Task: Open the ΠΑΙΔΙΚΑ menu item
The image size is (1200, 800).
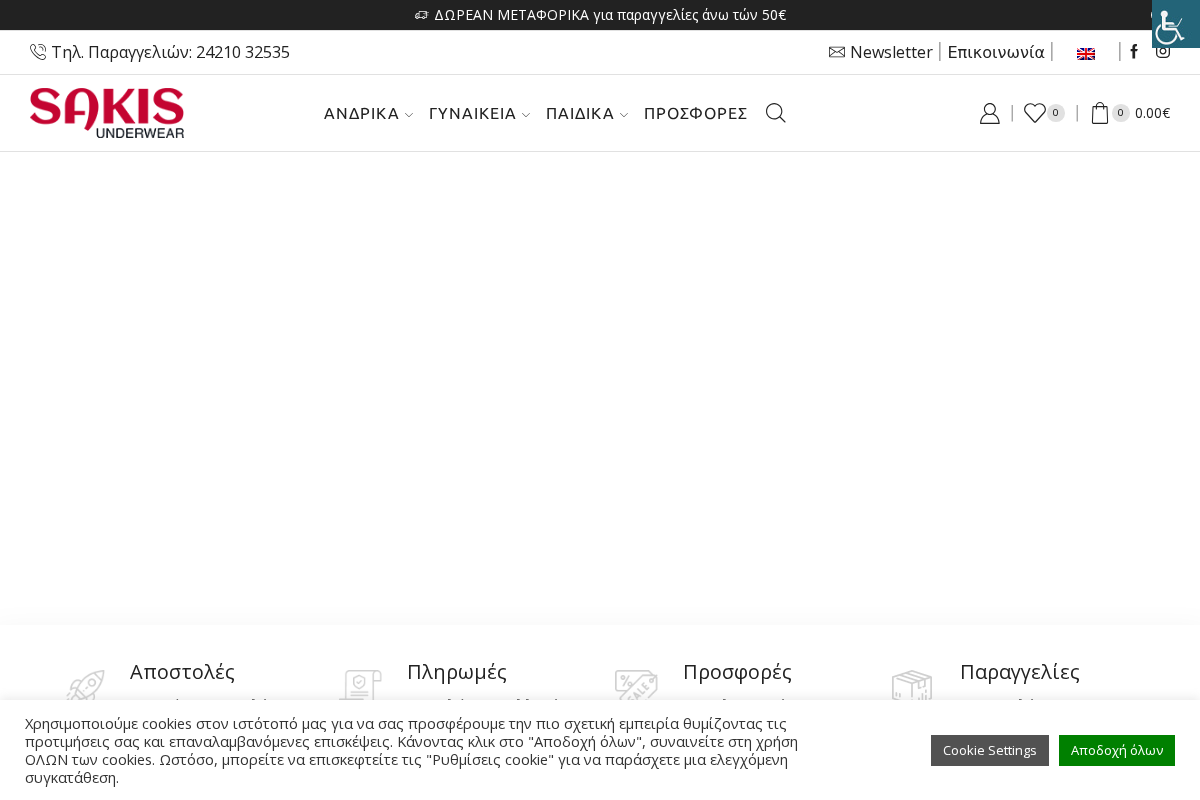Action: click(580, 113)
